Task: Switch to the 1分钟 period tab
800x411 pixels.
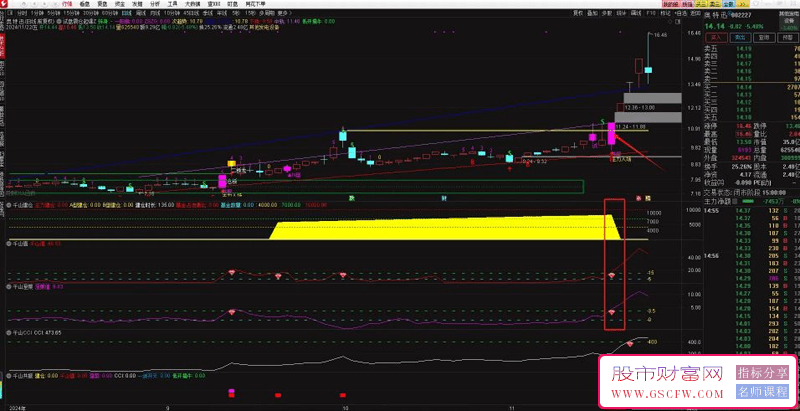Action: point(37,12)
